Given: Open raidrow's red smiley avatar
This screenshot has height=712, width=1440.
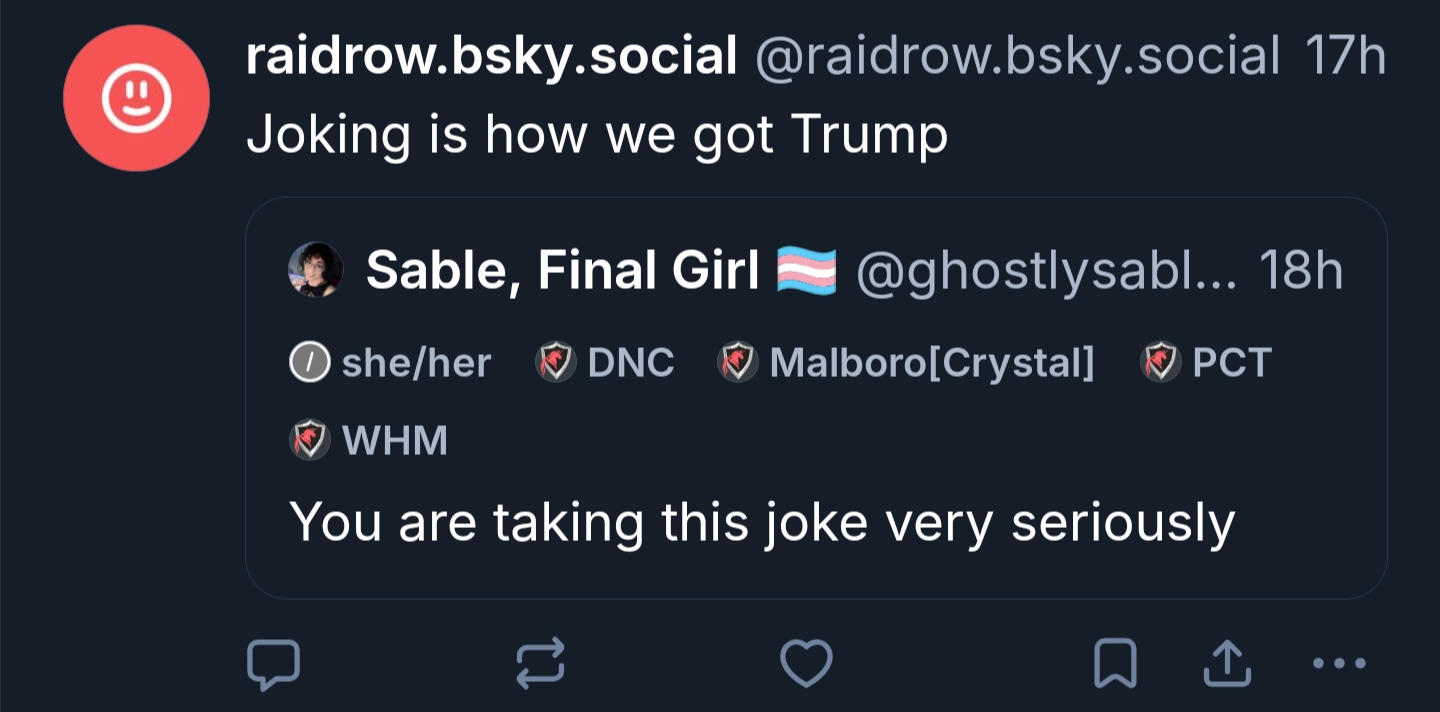Looking at the screenshot, I should (x=136, y=98).
